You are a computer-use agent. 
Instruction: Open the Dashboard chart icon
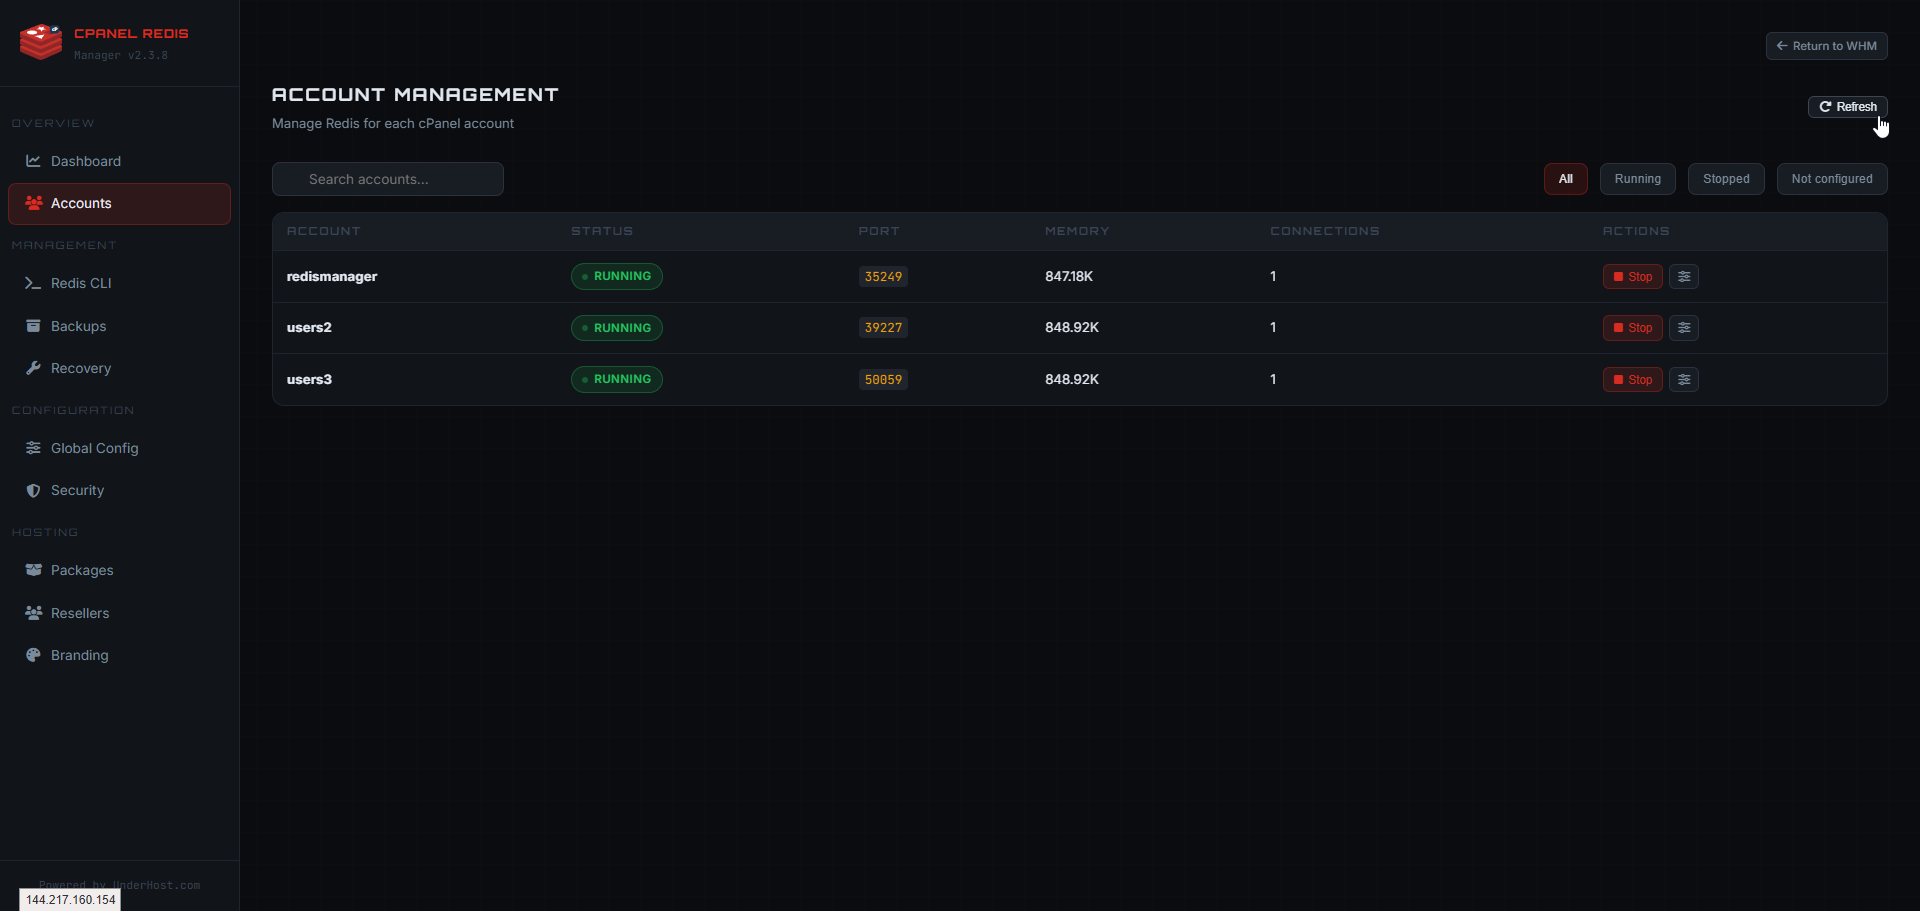[33, 161]
